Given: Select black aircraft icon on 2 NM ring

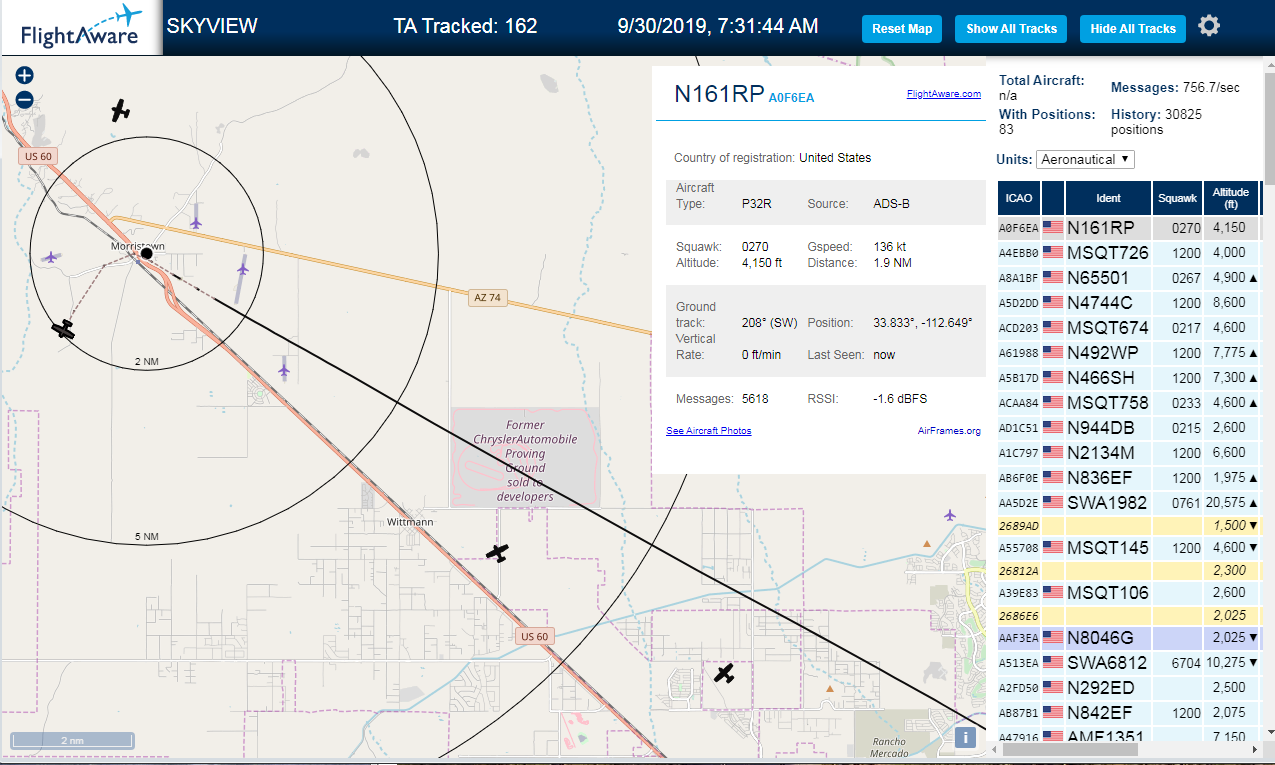Looking at the screenshot, I should (x=64, y=329).
